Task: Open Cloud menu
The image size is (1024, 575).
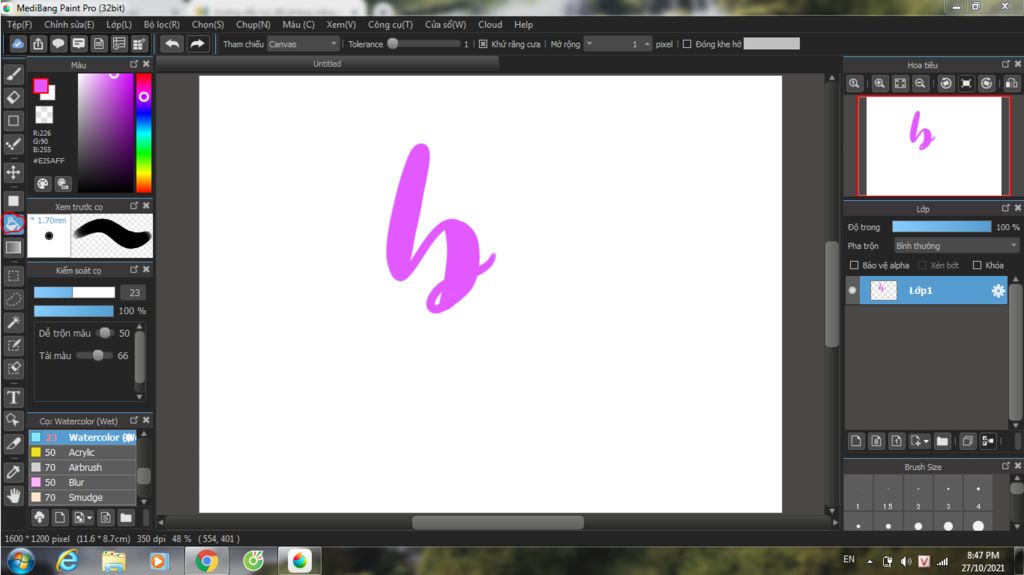Action: [490, 24]
